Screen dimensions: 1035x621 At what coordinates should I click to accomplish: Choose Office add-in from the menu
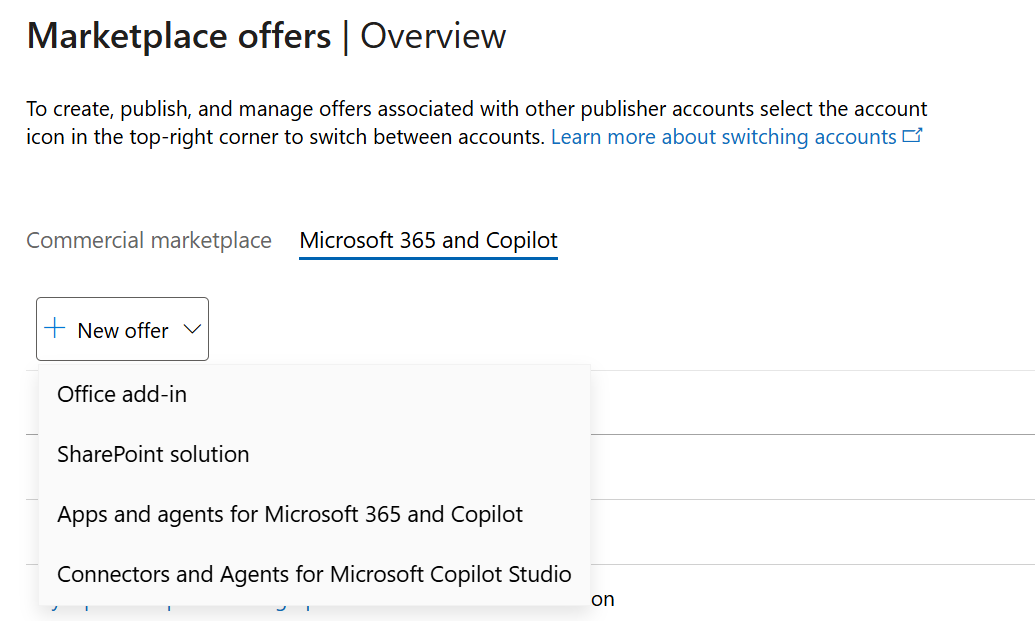coord(122,394)
